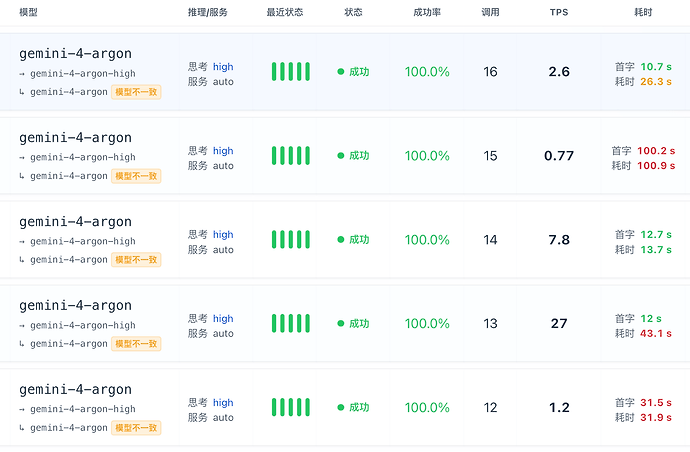Click the 成功率 column header
This screenshot has height=452, width=690.
pyautogui.click(x=427, y=12)
